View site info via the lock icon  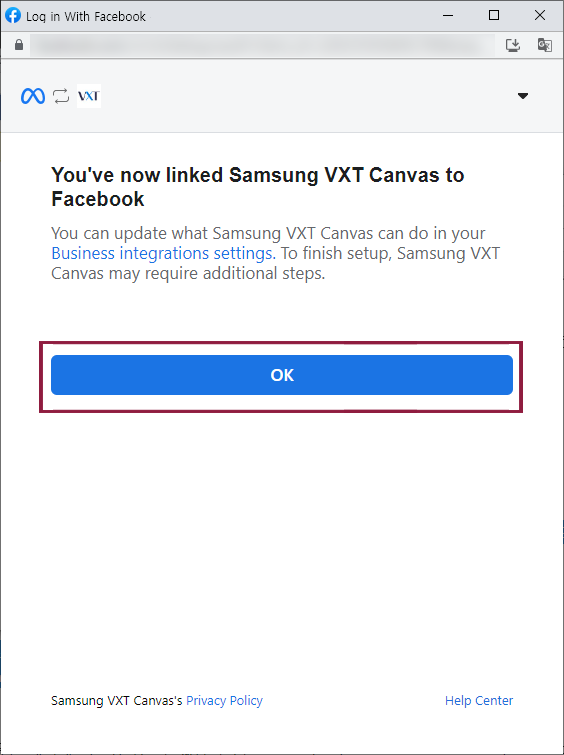click(19, 45)
